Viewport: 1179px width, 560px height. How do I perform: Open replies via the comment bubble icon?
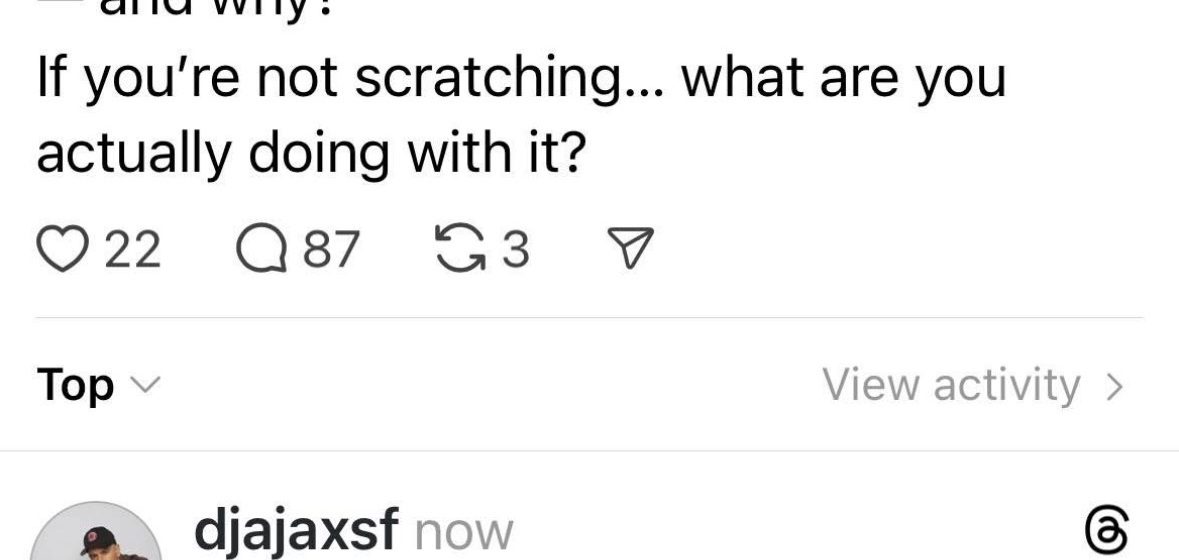coord(260,250)
